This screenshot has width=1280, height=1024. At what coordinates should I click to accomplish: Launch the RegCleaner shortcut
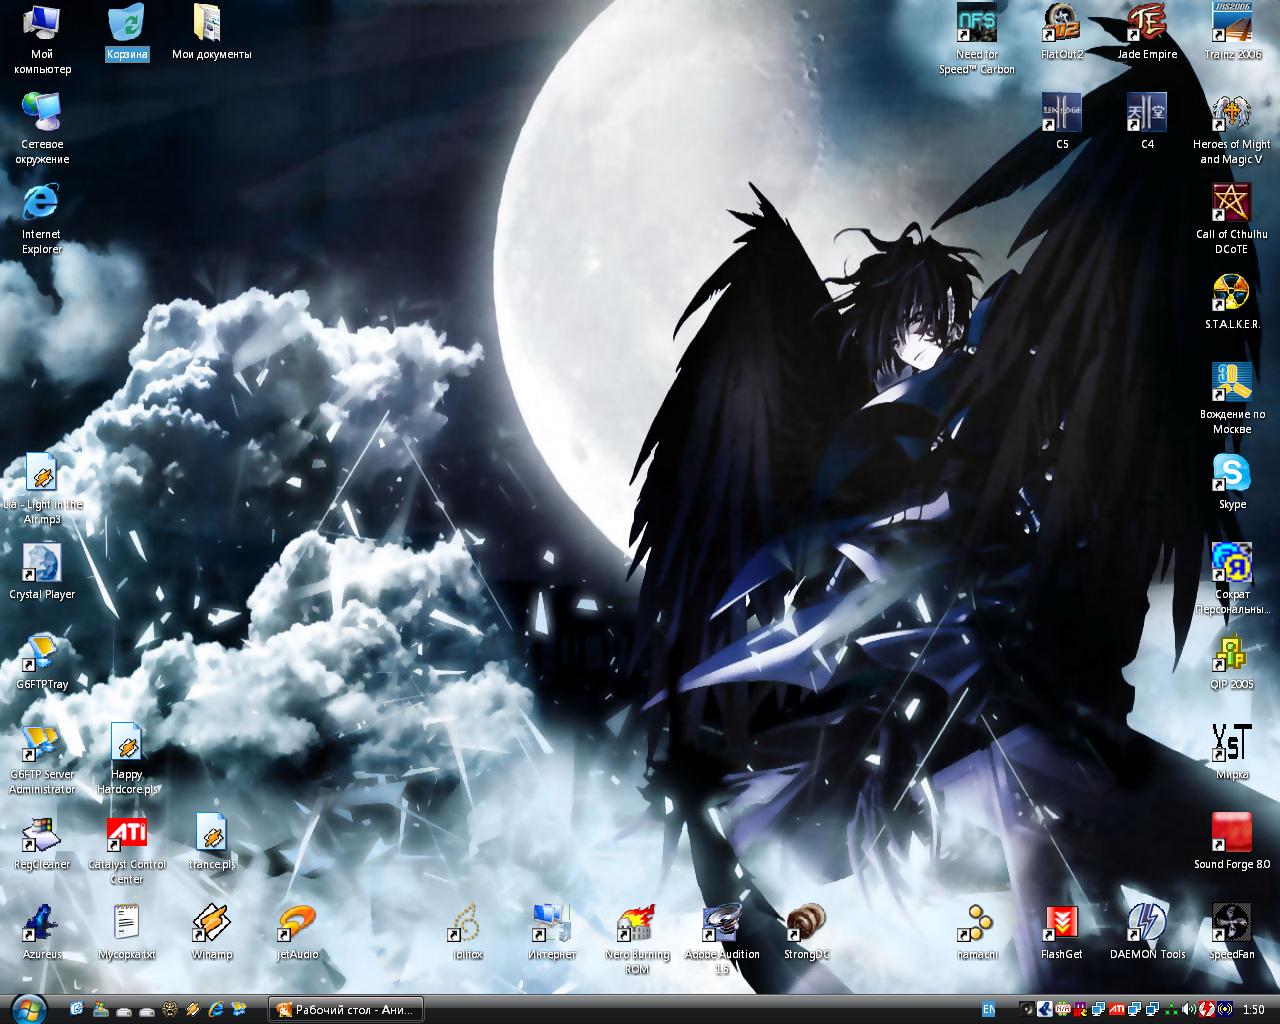[42, 843]
